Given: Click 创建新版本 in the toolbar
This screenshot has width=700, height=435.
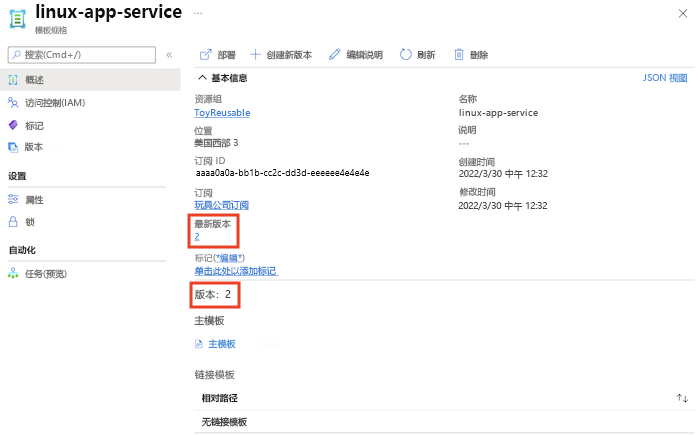Looking at the screenshot, I should coord(281,55).
